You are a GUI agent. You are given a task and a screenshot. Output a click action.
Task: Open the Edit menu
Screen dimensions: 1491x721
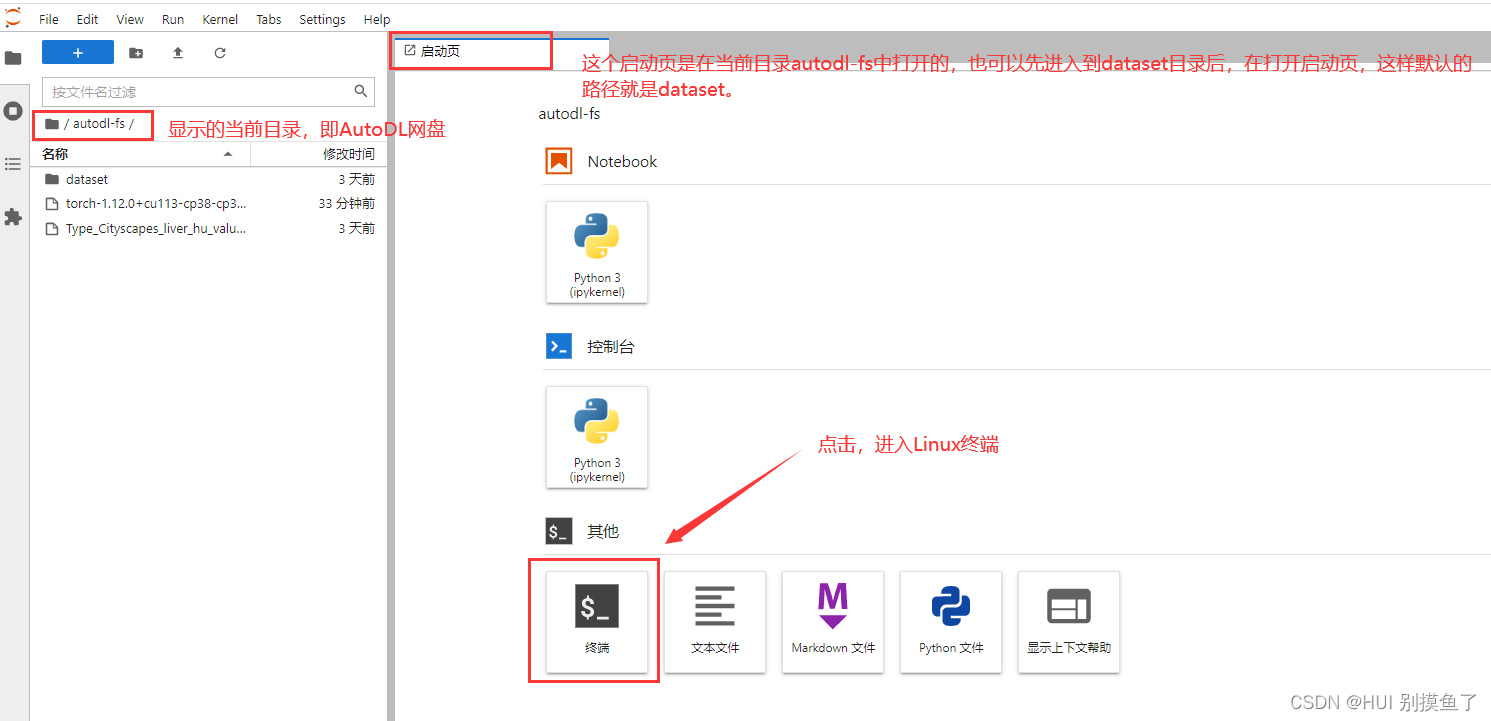(x=87, y=19)
